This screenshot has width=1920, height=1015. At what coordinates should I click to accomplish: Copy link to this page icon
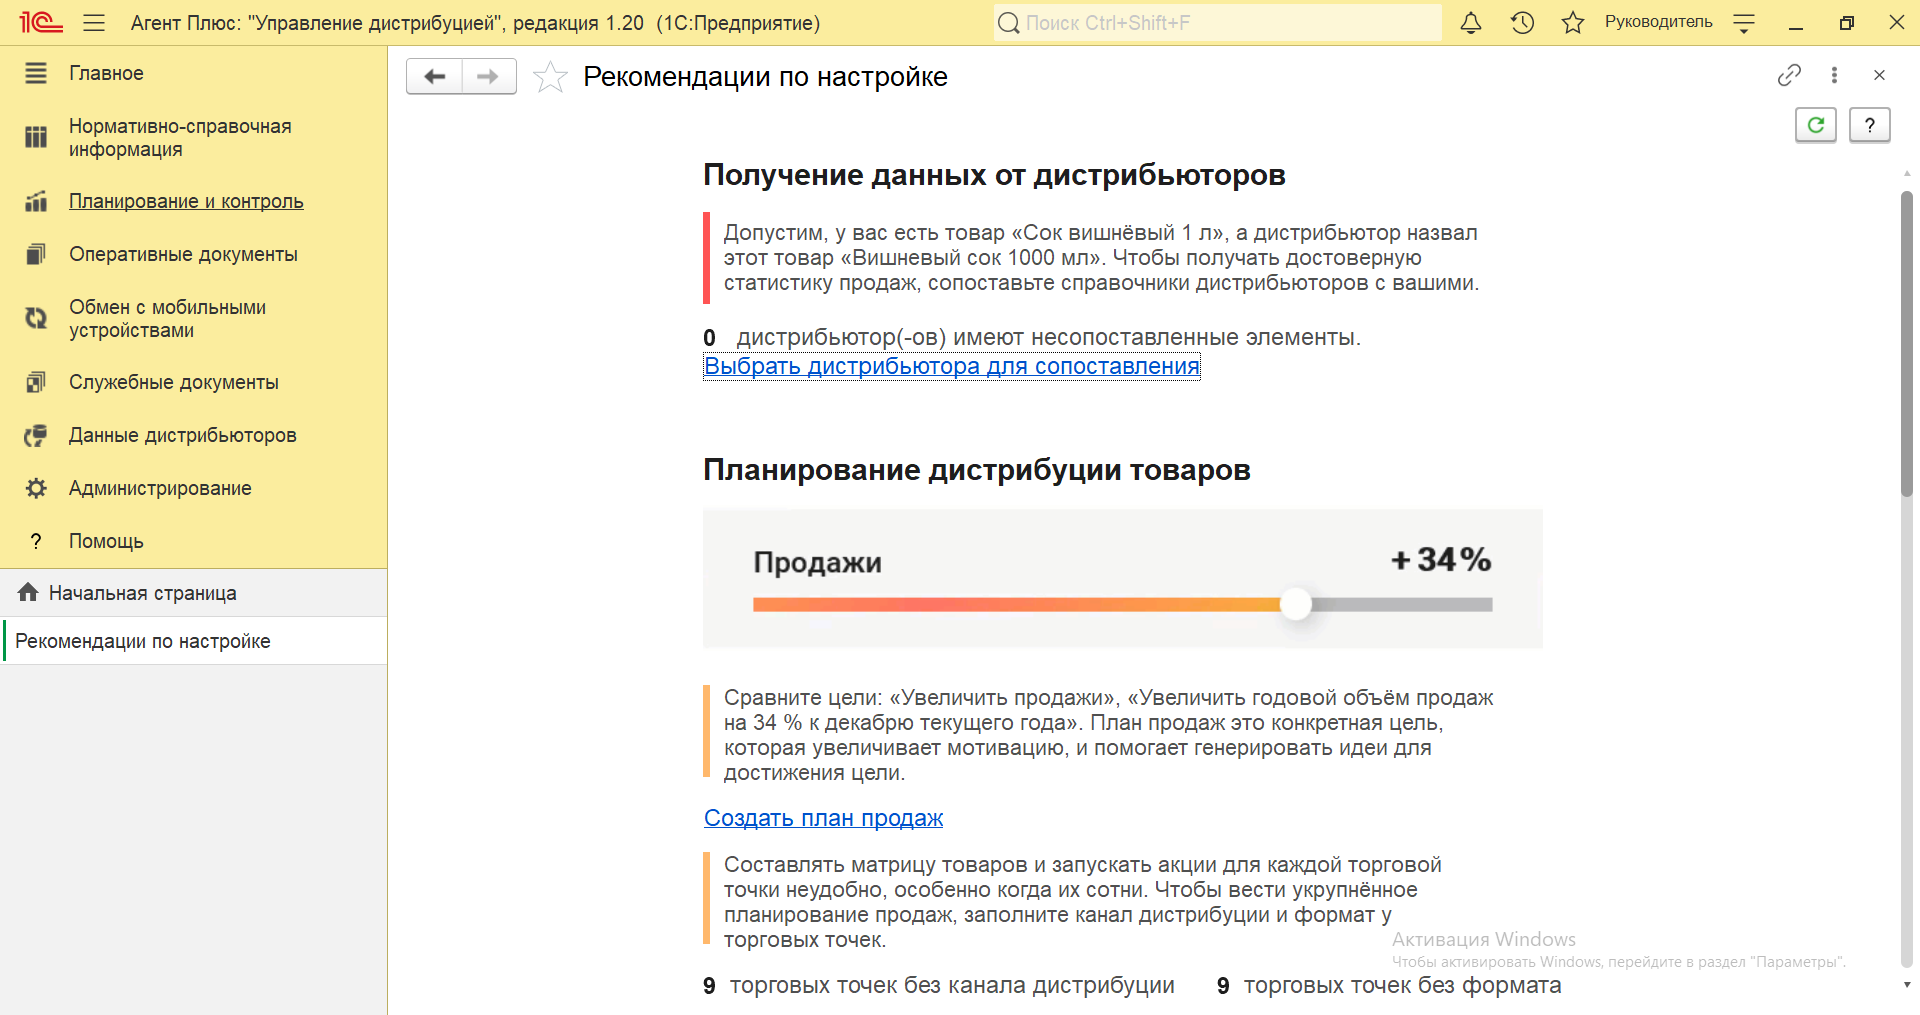pyautogui.click(x=1789, y=75)
